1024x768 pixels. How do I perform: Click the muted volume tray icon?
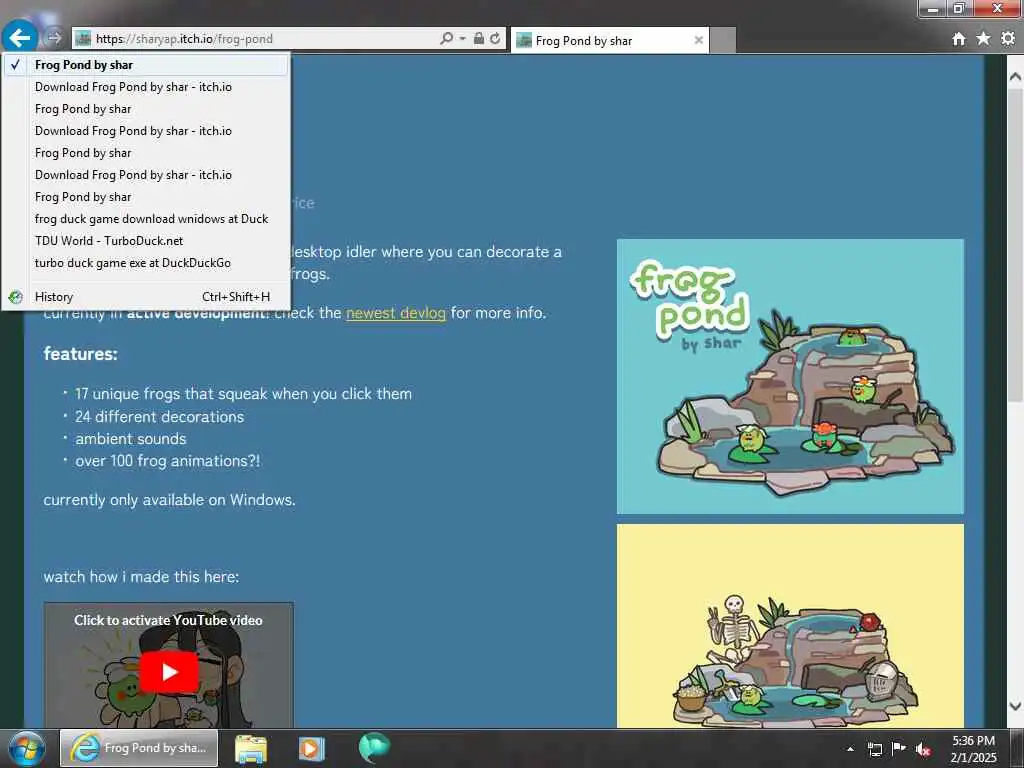(x=923, y=749)
